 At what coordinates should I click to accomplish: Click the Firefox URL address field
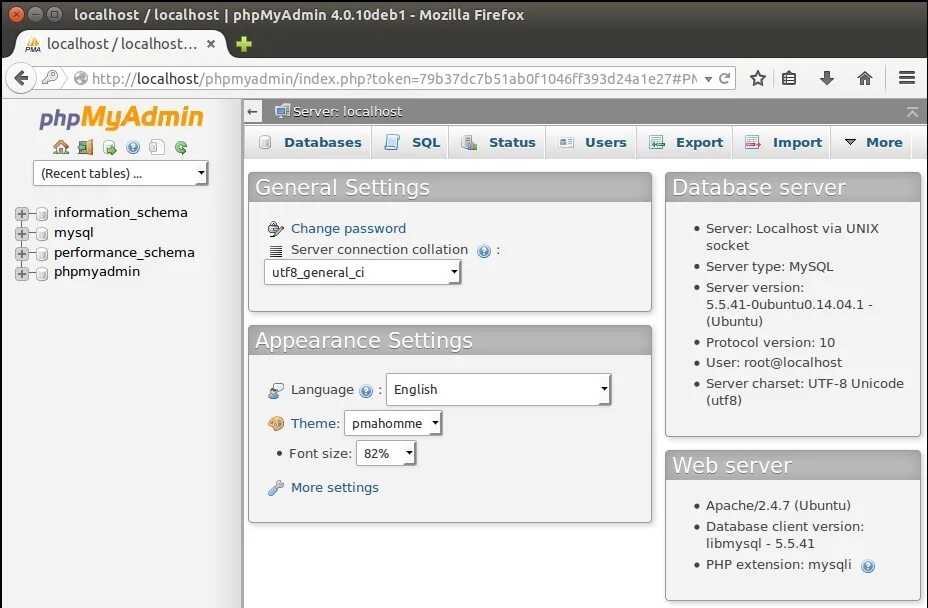pos(394,79)
